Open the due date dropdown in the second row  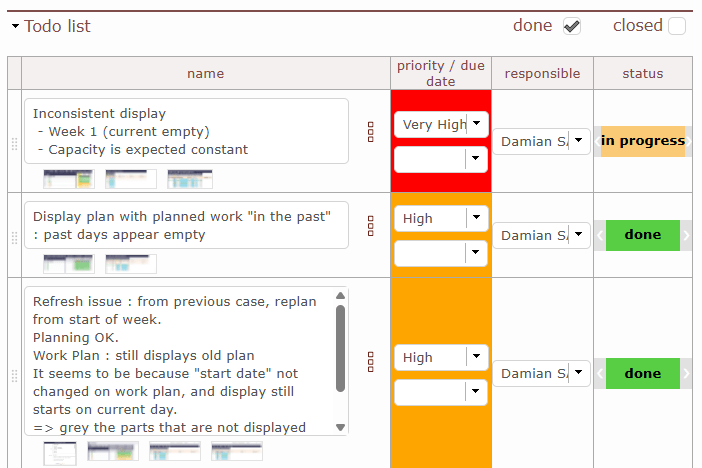[476, 254]
